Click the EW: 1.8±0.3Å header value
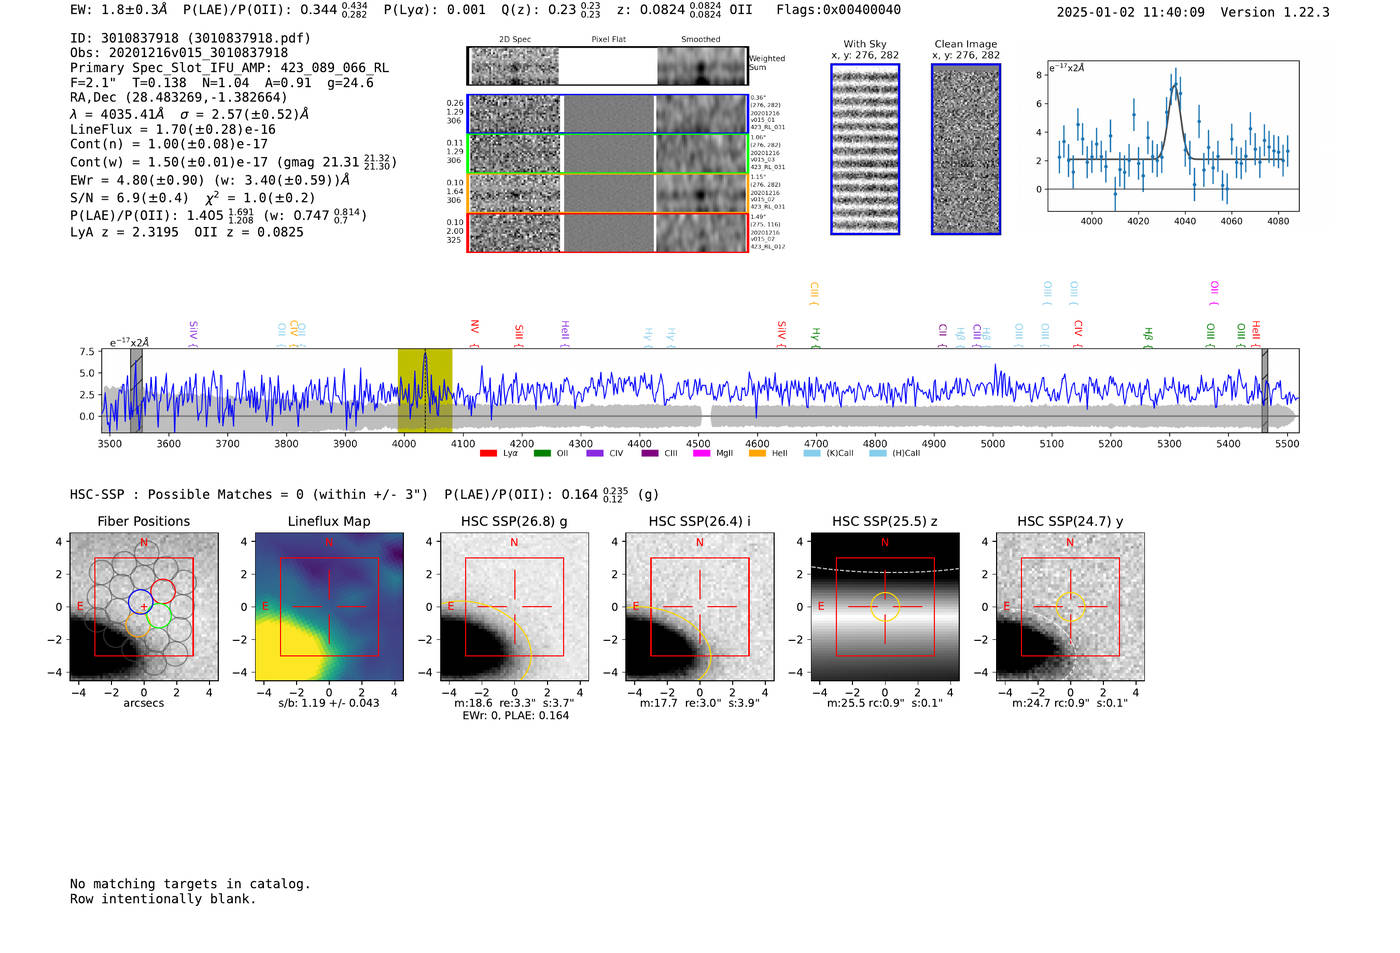The image size is (1400, 953). pyautogui.click(x=119, y=10)
